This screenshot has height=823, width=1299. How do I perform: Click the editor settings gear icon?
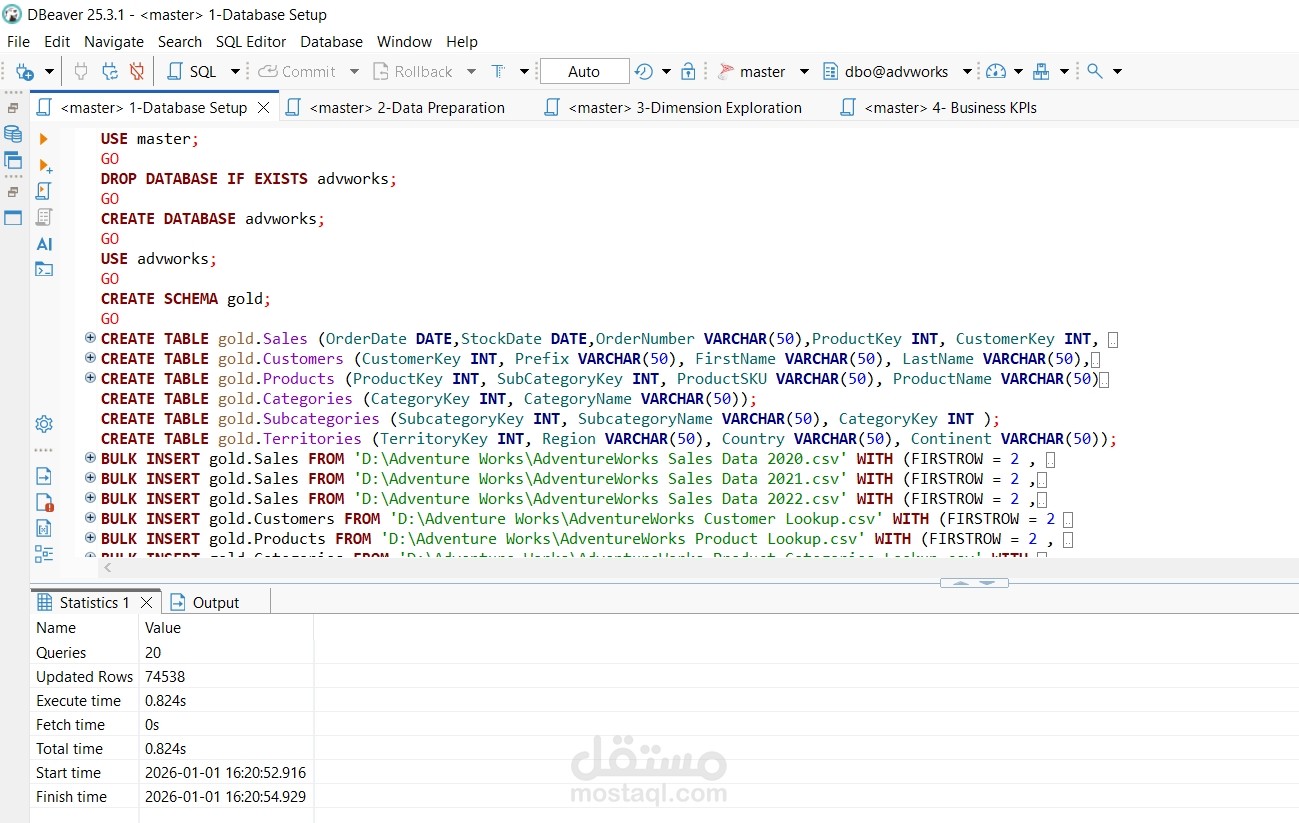(x=43, y=424)
